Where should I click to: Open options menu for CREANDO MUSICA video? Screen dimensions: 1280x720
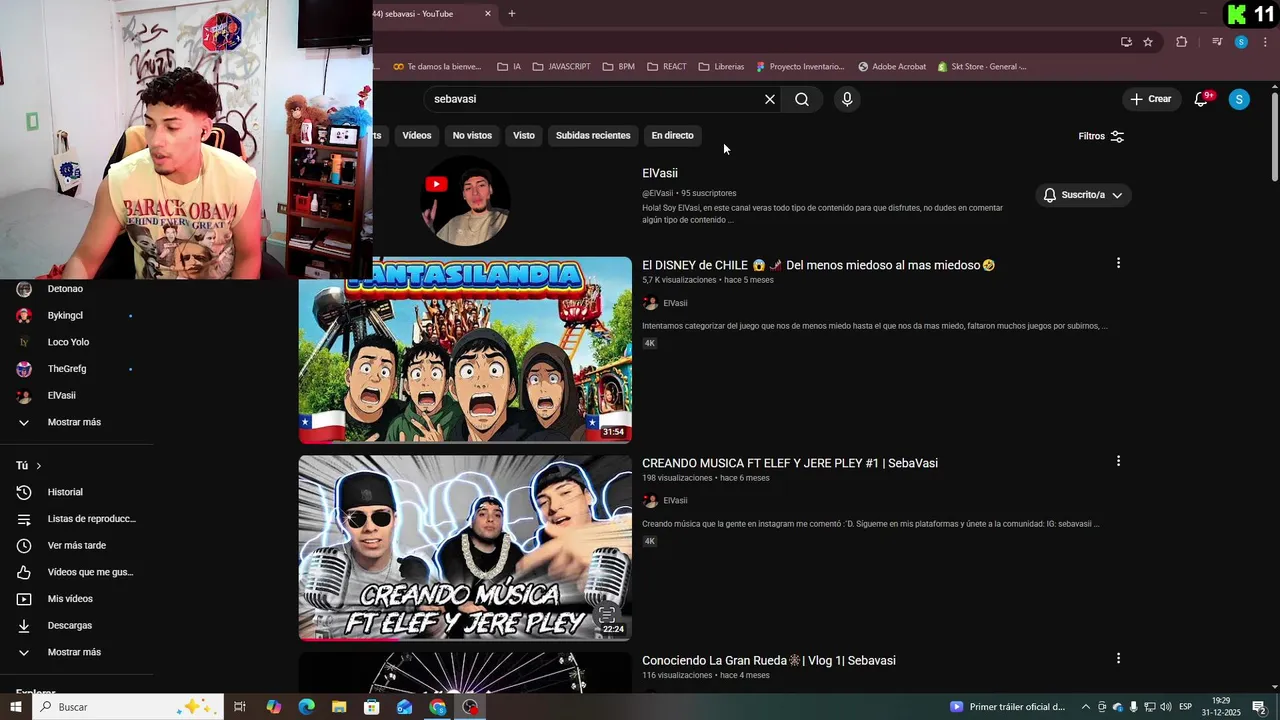(x=1118, y=461)
